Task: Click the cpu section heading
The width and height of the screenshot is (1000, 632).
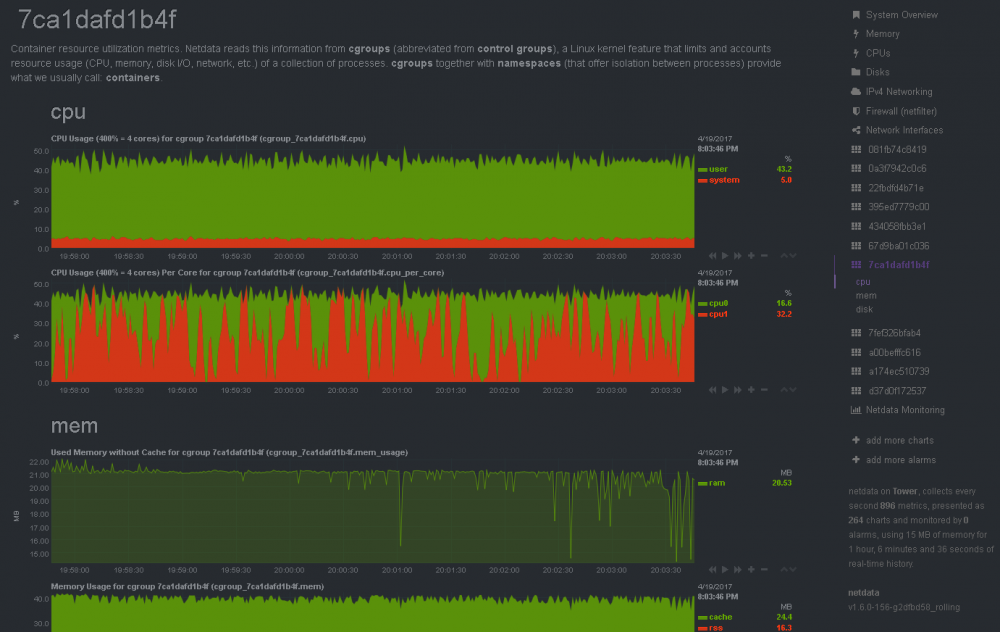Action: pyautogui.click(x=68, y=112)
